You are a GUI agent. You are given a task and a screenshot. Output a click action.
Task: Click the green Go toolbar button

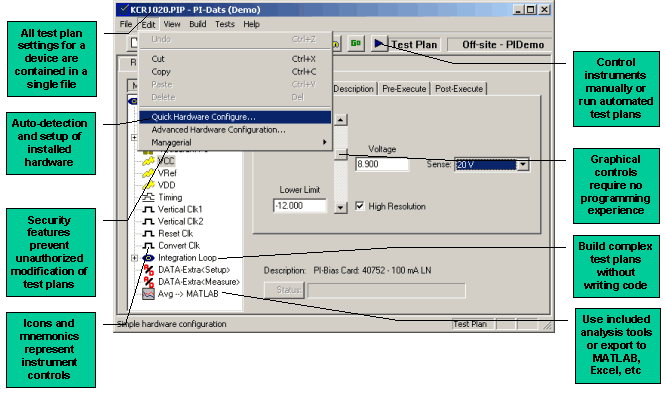(356, 43)
